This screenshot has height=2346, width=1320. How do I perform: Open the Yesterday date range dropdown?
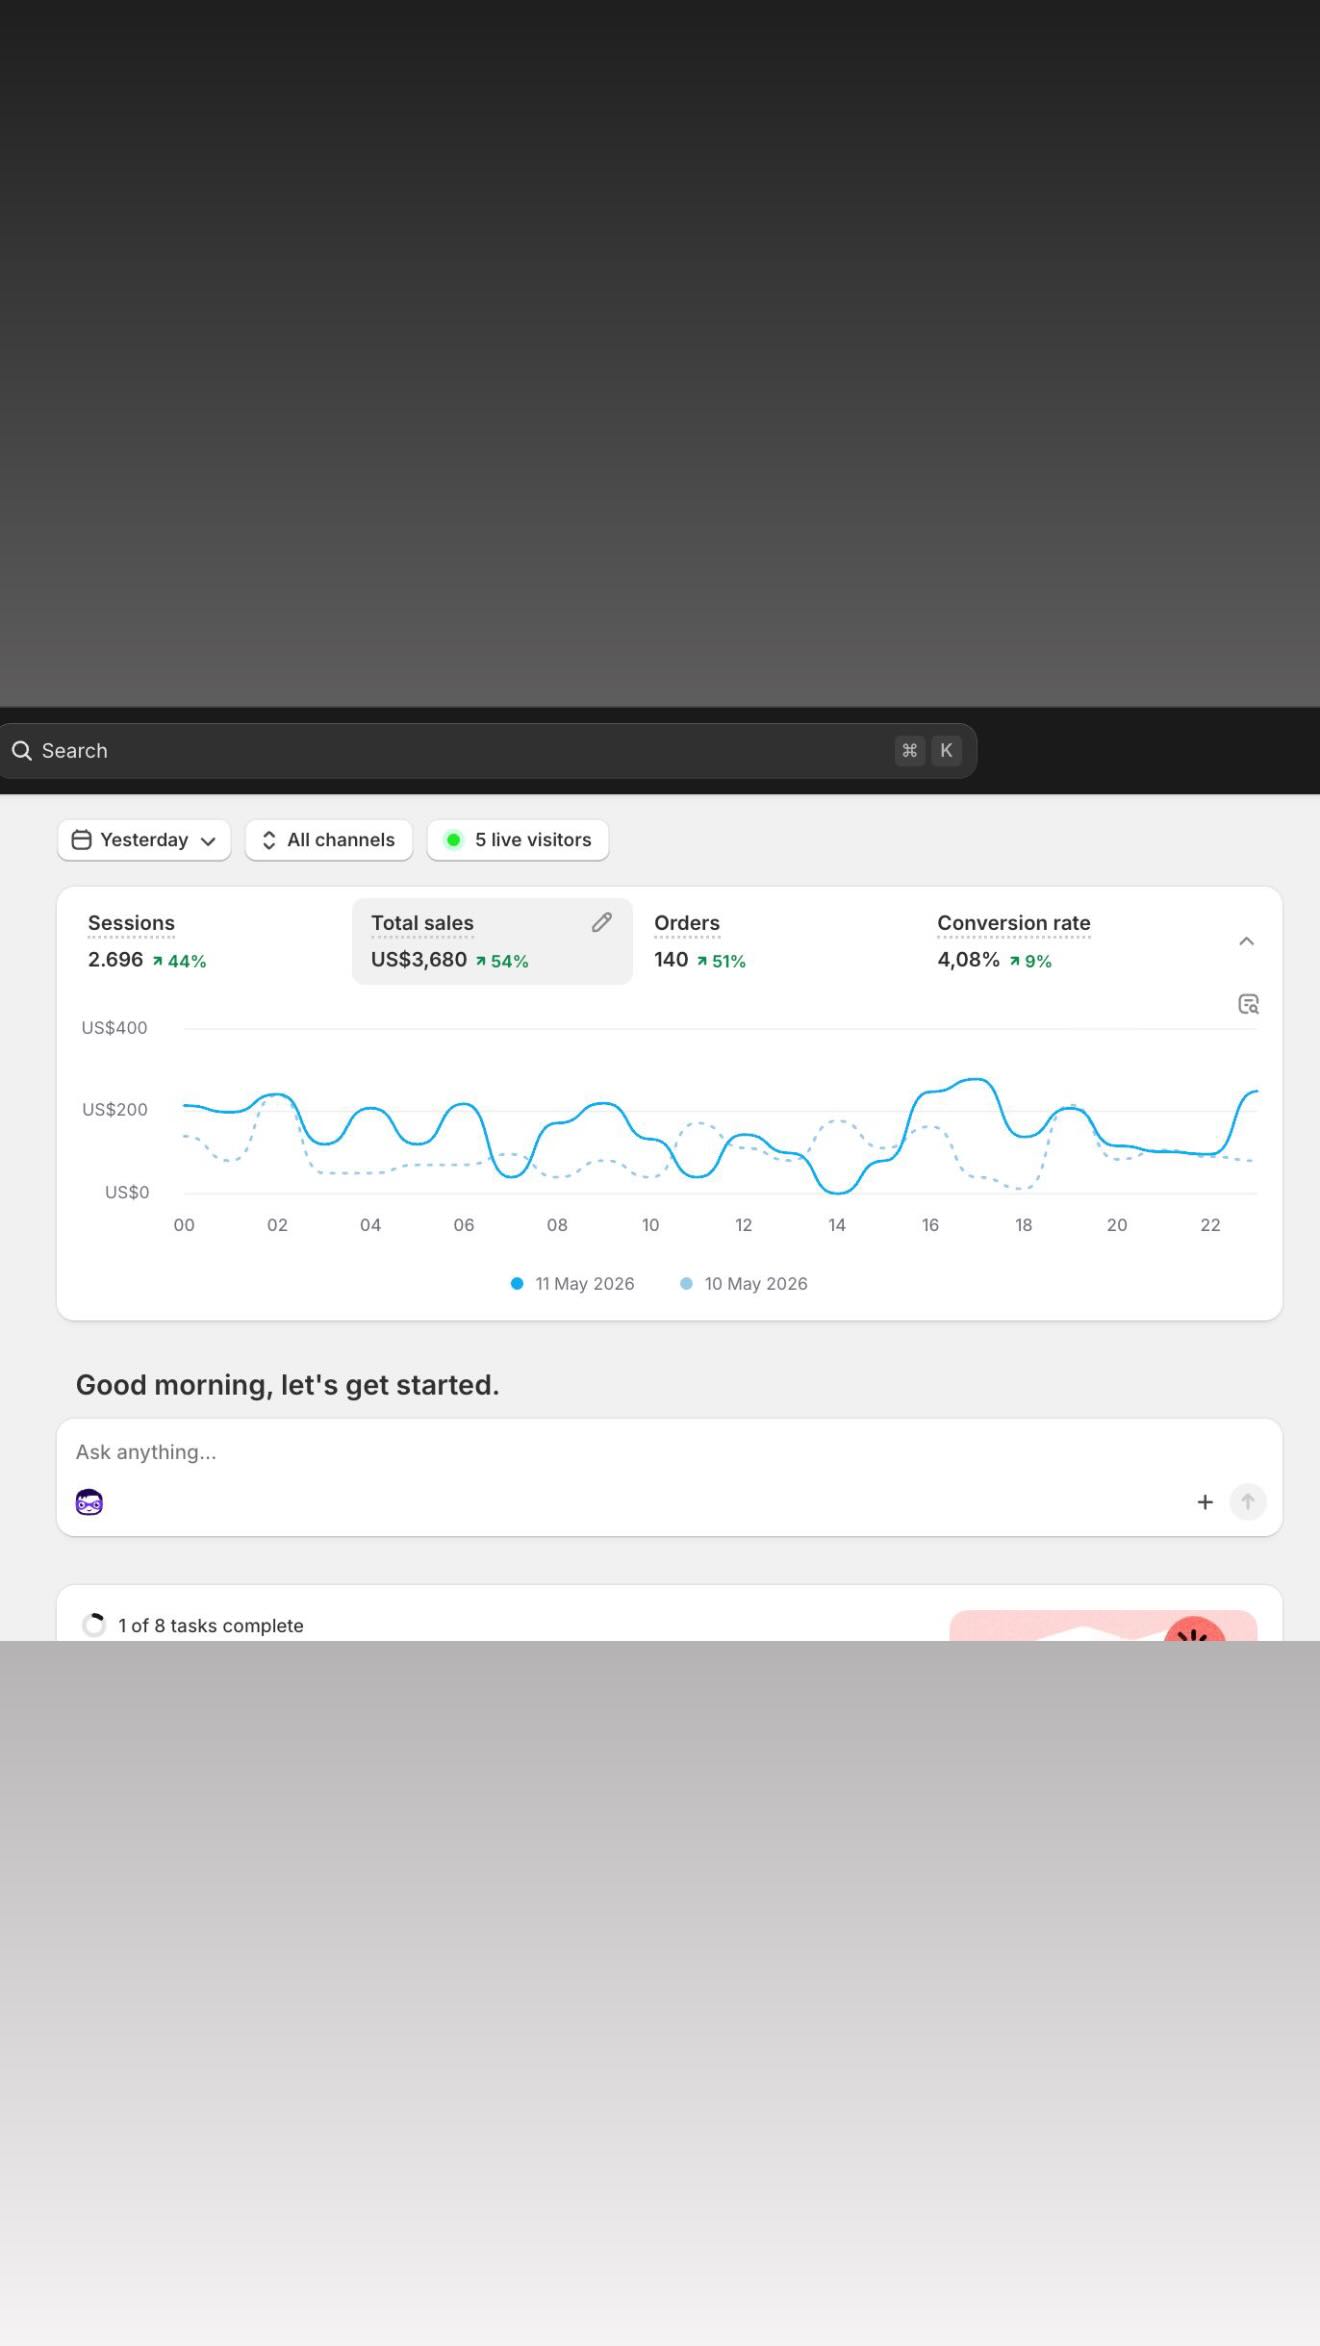(144, 840)
